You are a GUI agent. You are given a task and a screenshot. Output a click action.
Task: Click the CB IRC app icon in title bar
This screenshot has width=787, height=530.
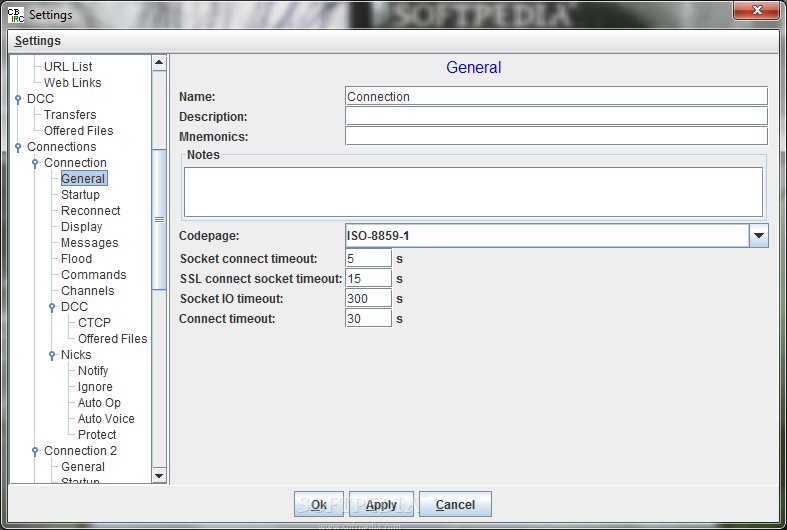(x=16, y=15)
